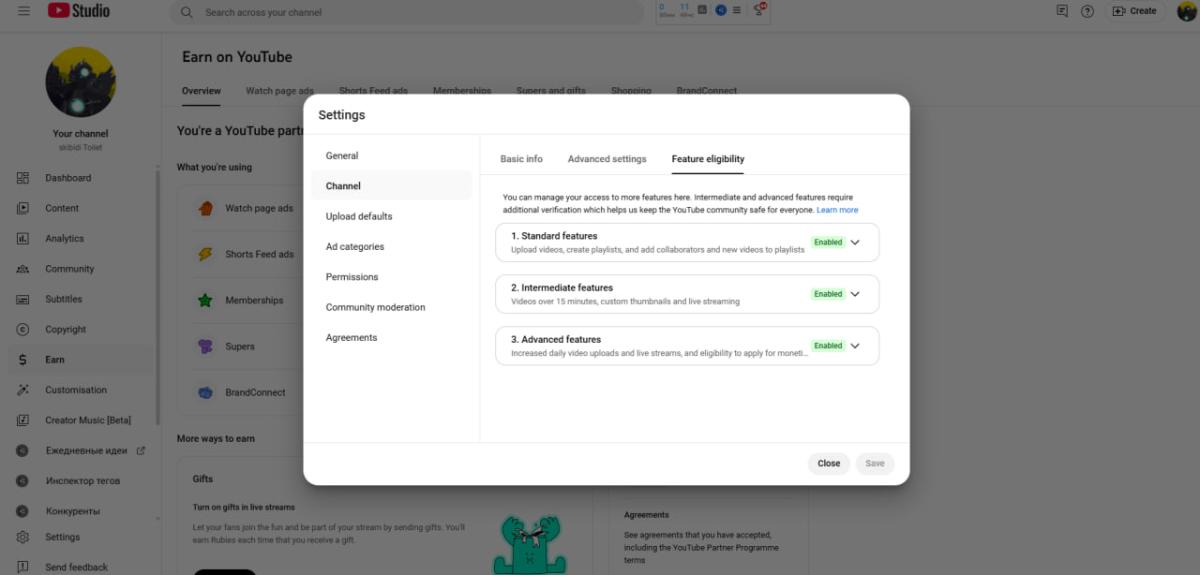The width and height of the screenshot is (1200, 575).
Task: Open Agreements settings section
Action: (x=391, y=338)
